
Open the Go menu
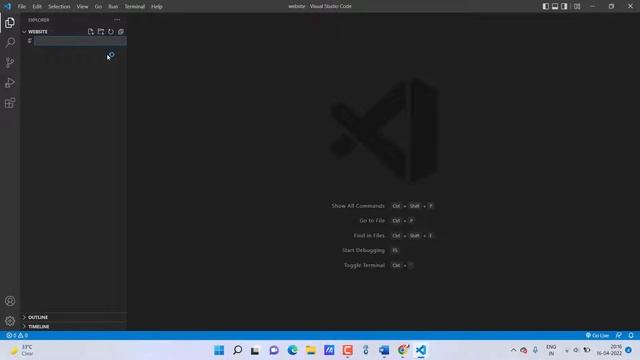(98, 6)
